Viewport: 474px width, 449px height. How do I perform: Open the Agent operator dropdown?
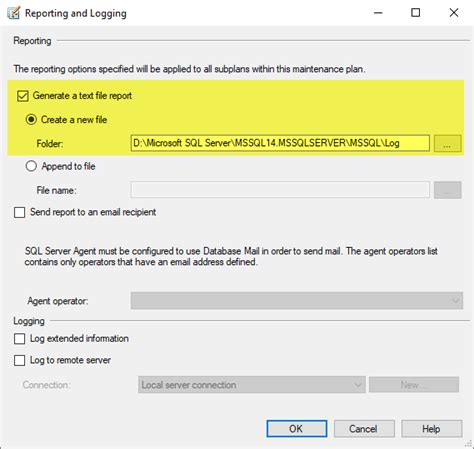click(297, 301)
